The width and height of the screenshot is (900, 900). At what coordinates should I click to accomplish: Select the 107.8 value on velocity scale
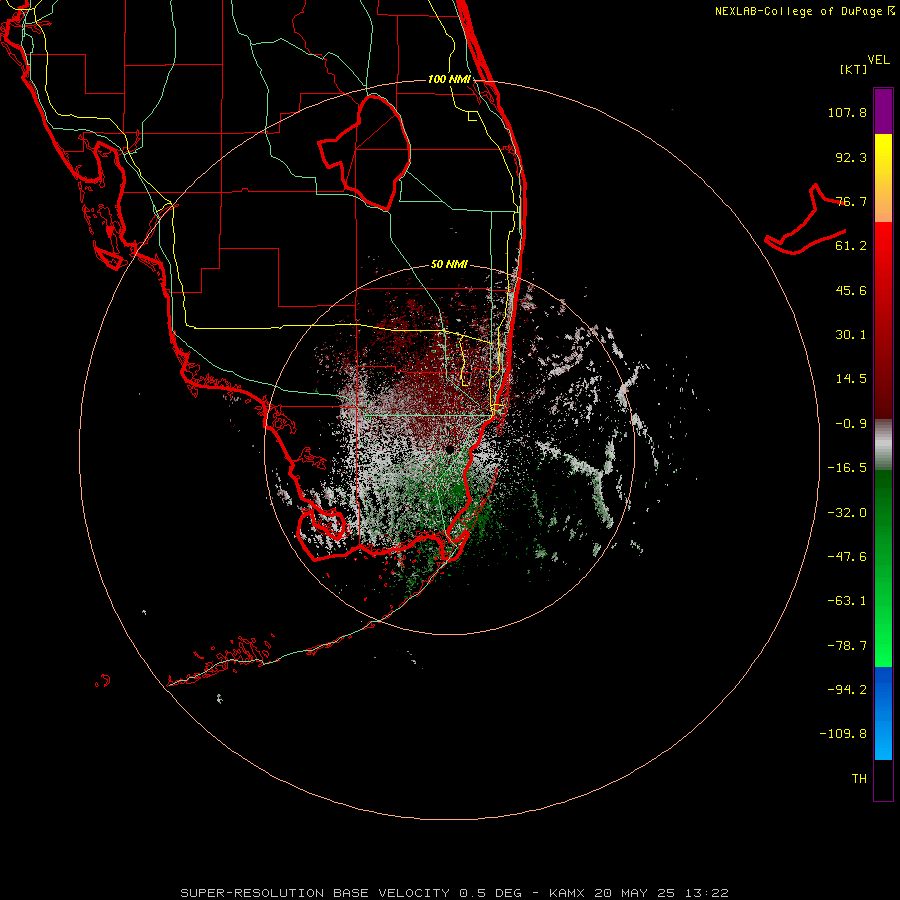[847, 112]
